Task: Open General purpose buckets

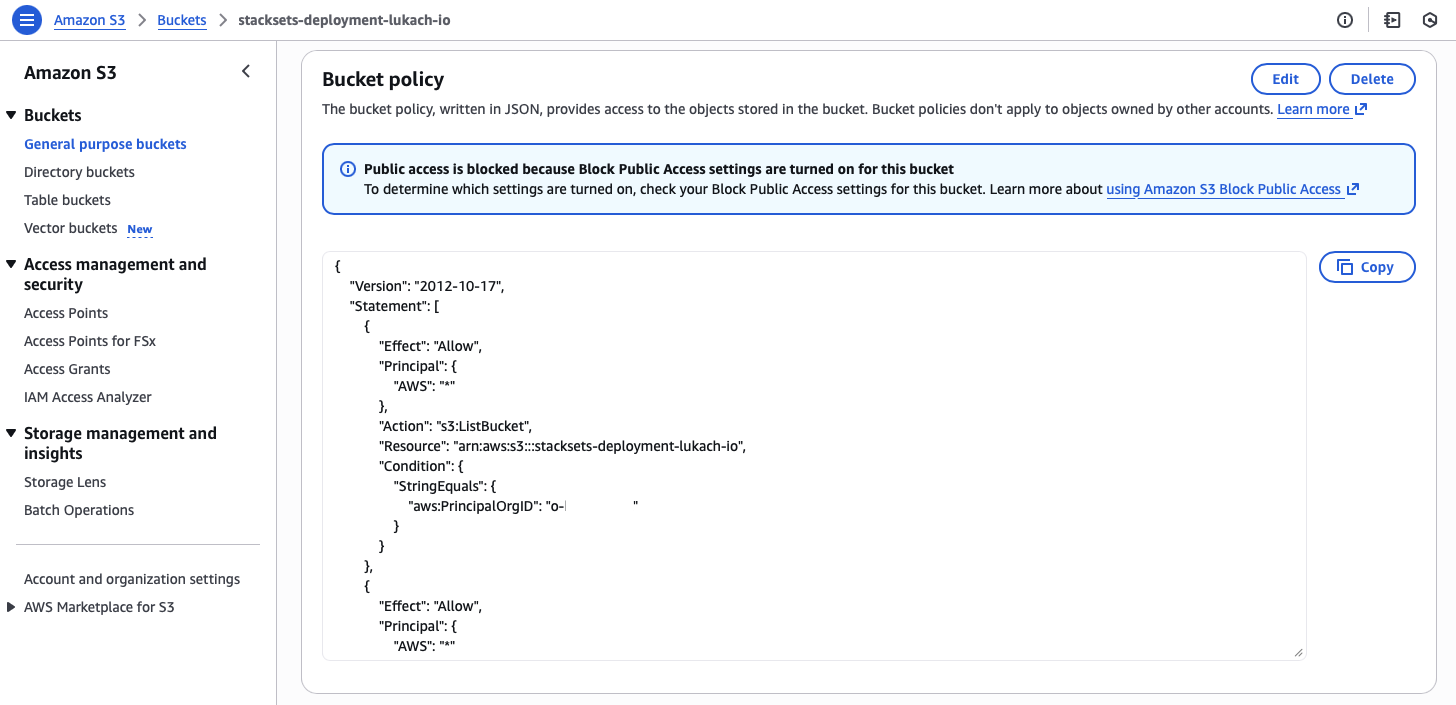Action: click(105, 144)
